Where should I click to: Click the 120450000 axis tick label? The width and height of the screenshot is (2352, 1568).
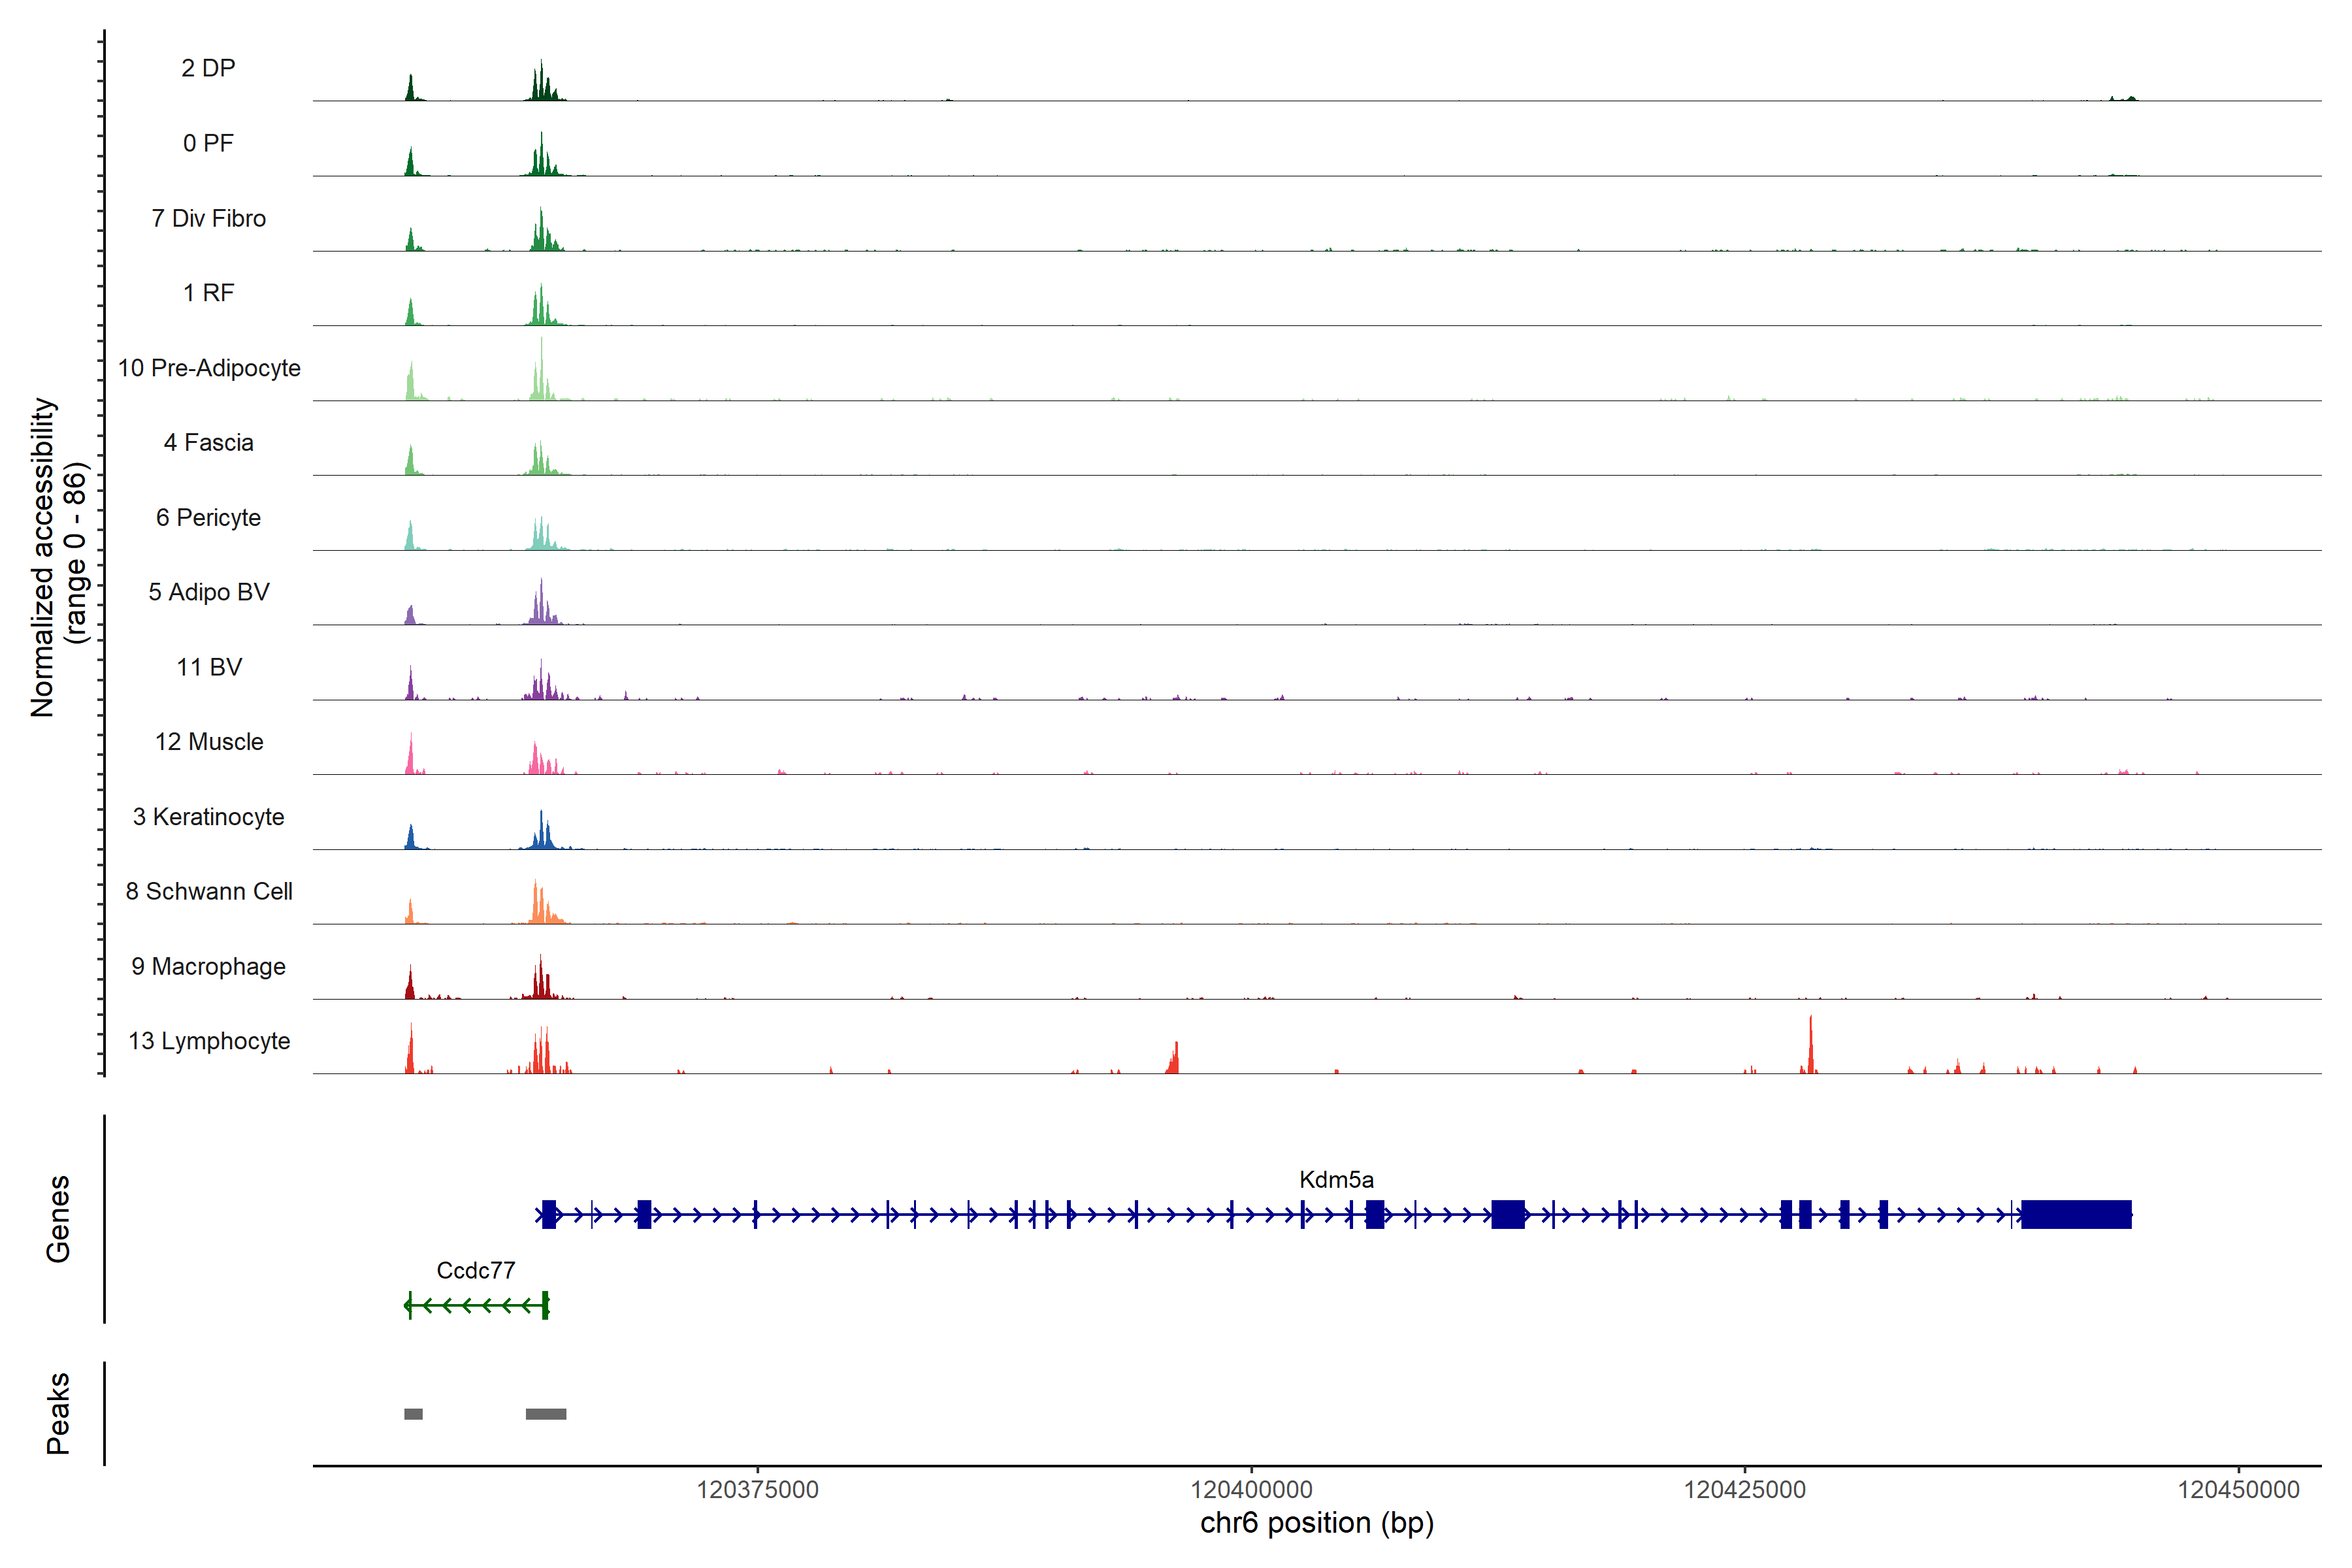click(2238, 1489)
